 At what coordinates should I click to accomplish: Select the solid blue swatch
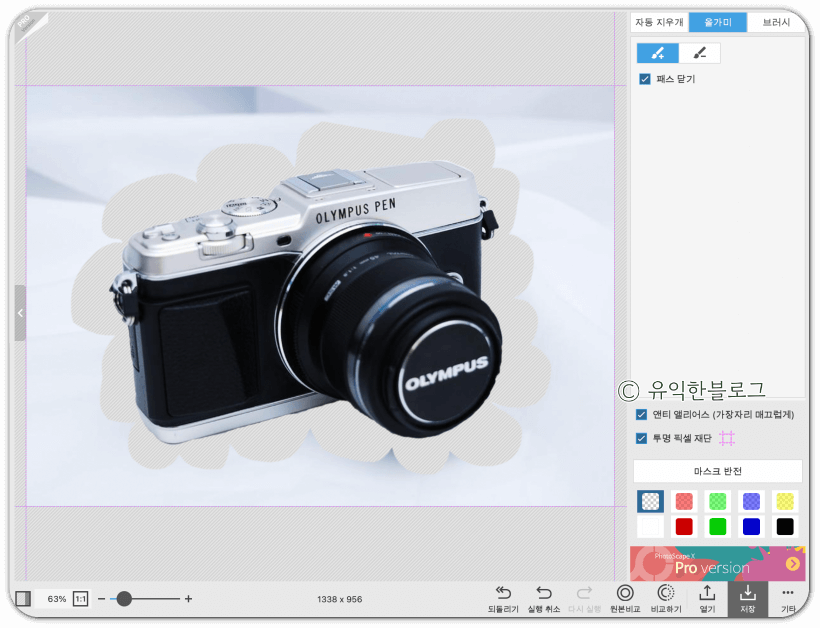(751, 527)
